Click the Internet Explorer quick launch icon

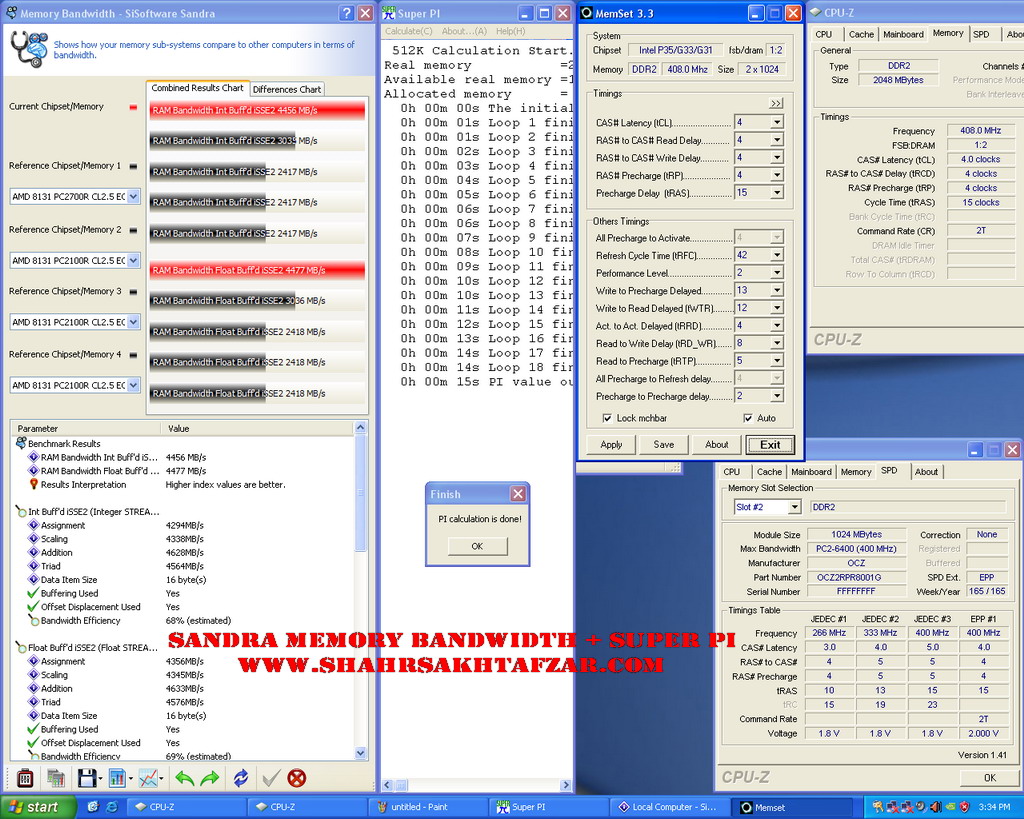pyautogui.click(x=112, y=807)
